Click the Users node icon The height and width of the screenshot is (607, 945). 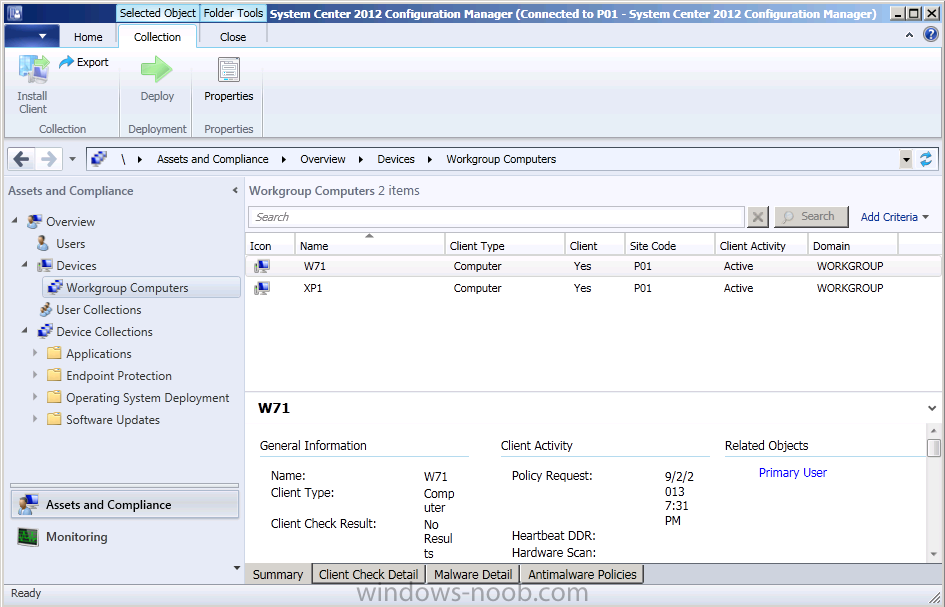point(43,244)
